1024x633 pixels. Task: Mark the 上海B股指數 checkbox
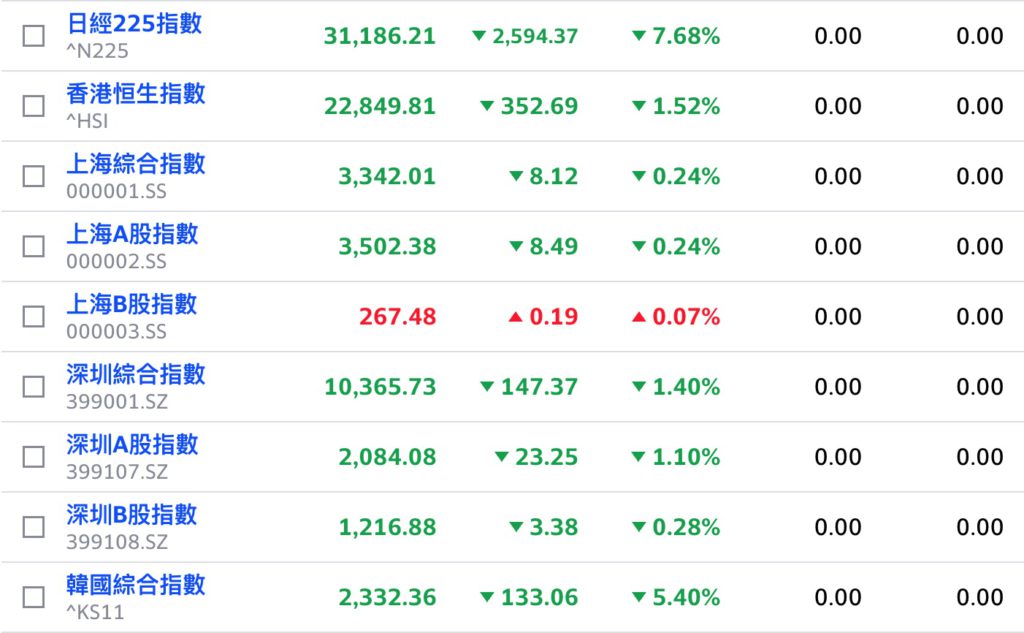pyautogui.click(x=33, y=317)
